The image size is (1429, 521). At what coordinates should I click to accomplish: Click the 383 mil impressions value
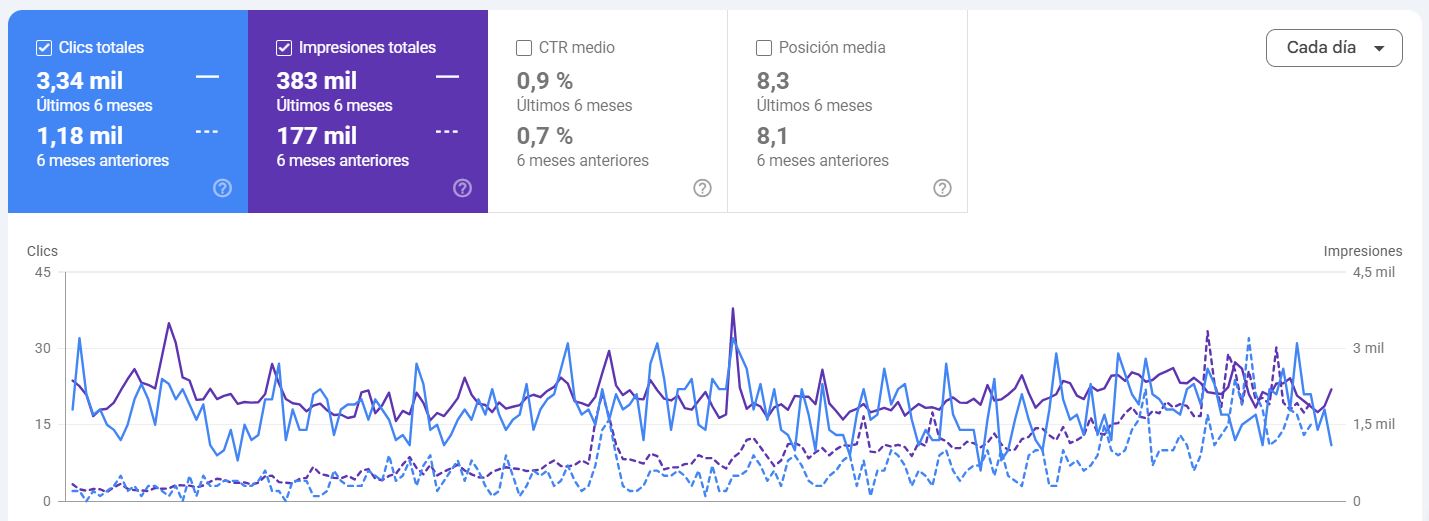(317, 81)
